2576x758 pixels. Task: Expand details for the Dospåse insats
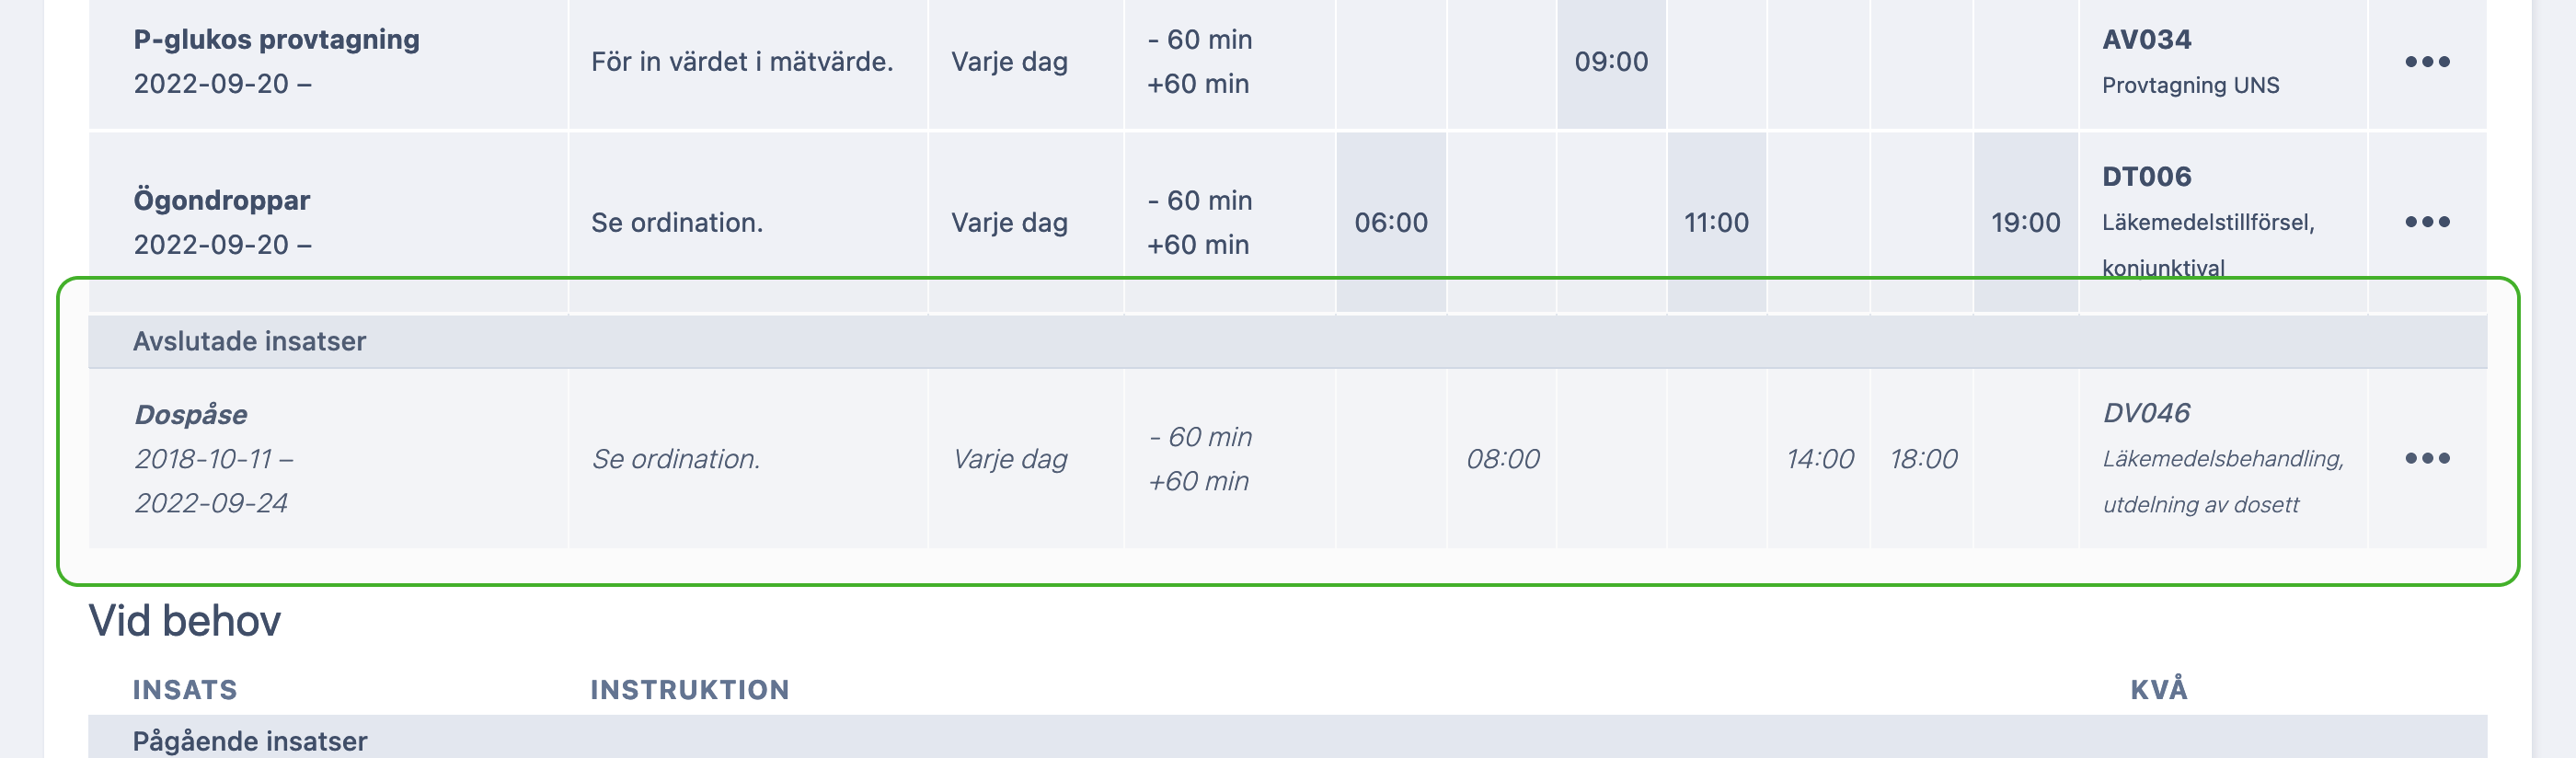click(x=192, y=413)
